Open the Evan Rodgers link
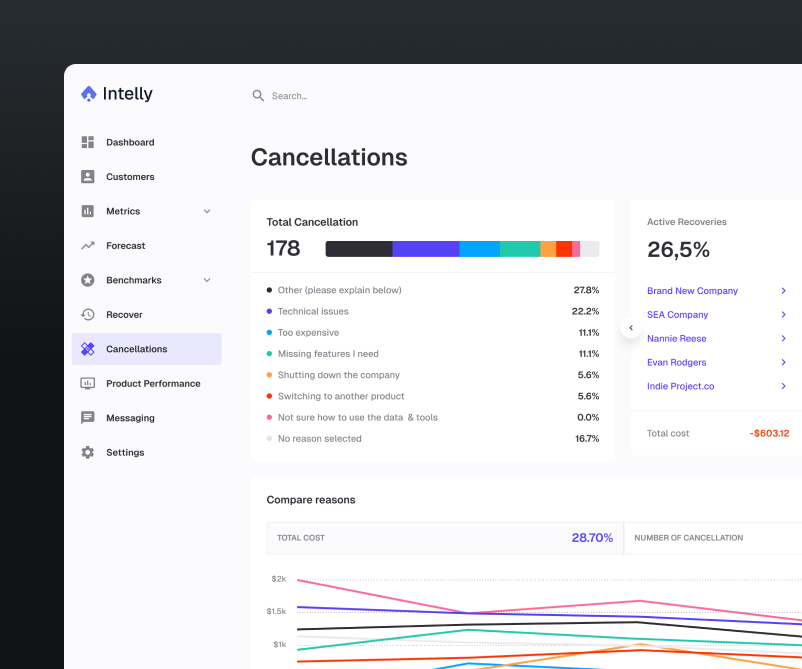This screenshot has height=669, width=802. (x=677, y=362)
